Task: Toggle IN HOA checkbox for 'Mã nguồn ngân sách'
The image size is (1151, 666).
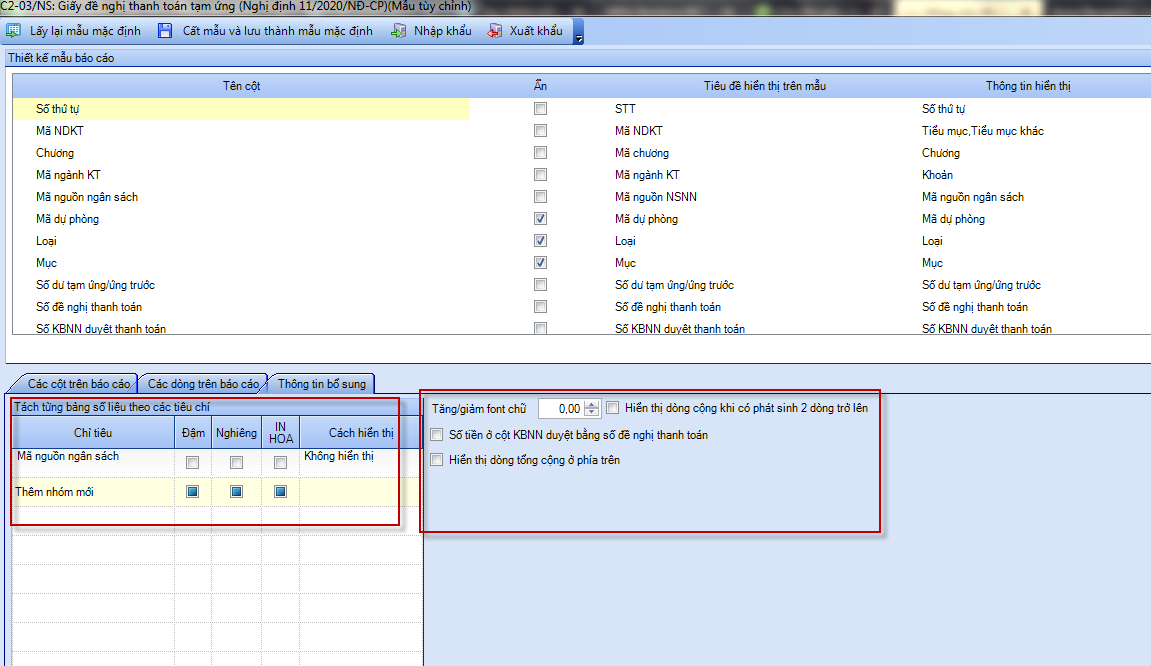Action: click(280, 463)
